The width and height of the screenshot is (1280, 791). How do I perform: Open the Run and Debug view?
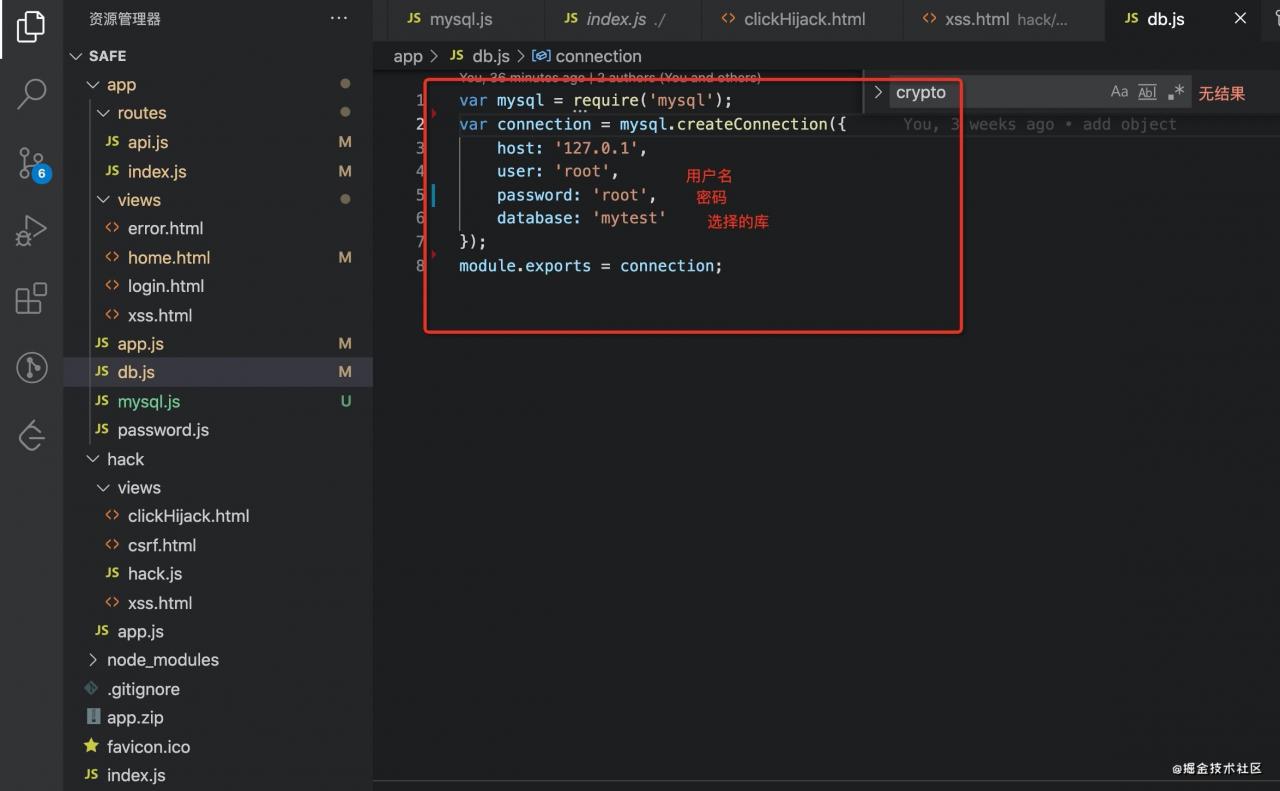coord(30,230)
